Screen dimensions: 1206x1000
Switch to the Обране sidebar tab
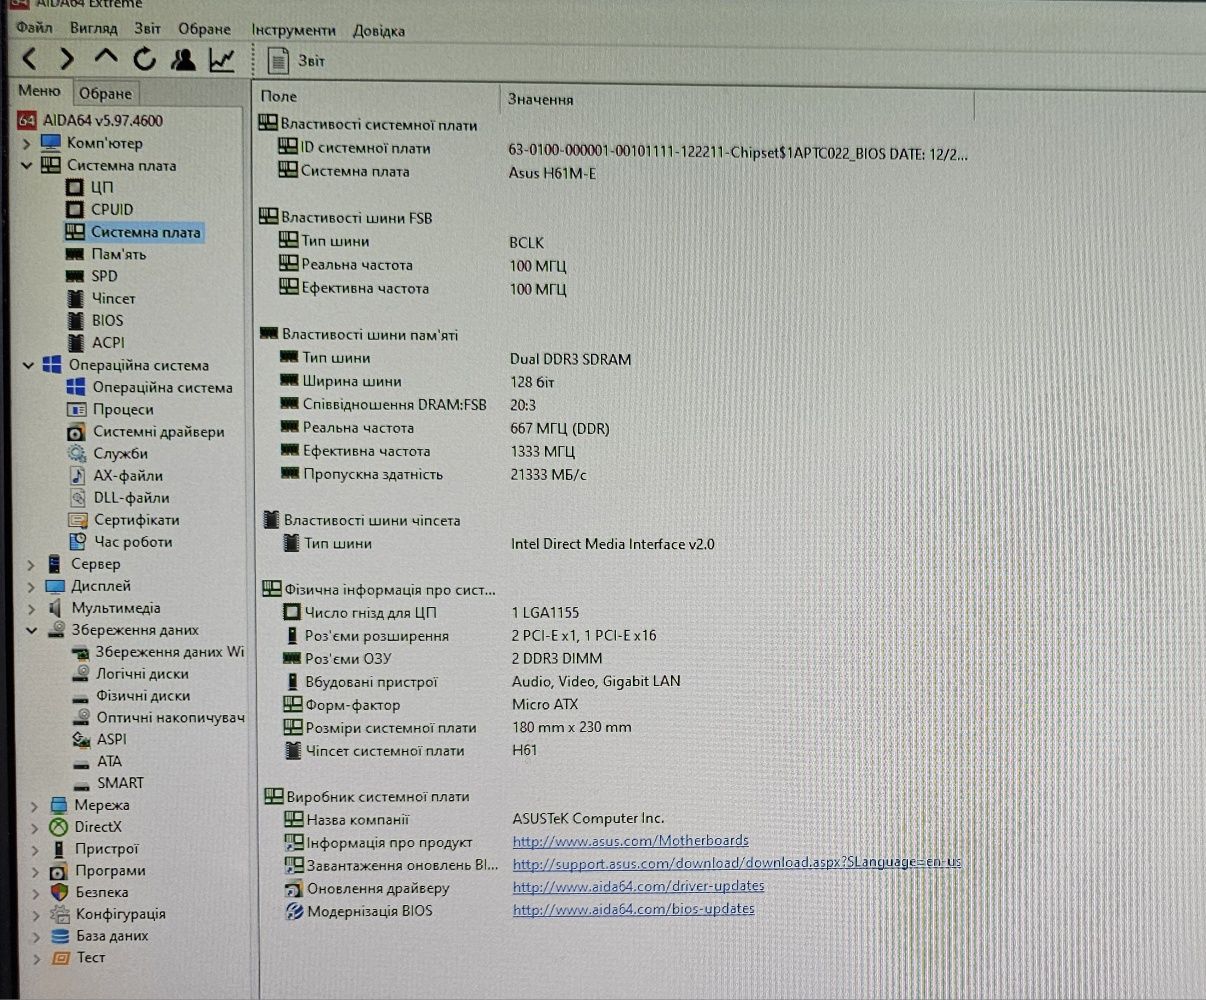click(105, 93)
